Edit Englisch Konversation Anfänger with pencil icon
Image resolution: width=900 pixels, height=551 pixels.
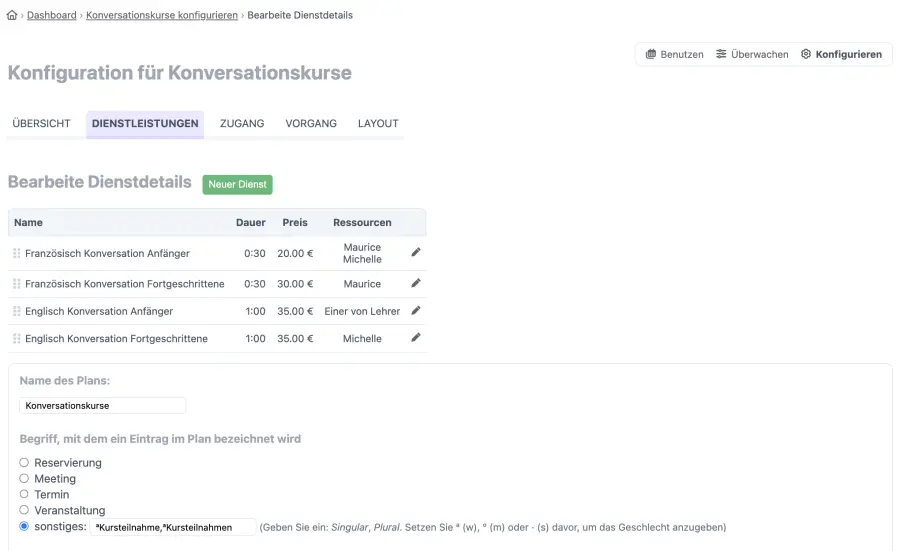click(x=416, y=311)
